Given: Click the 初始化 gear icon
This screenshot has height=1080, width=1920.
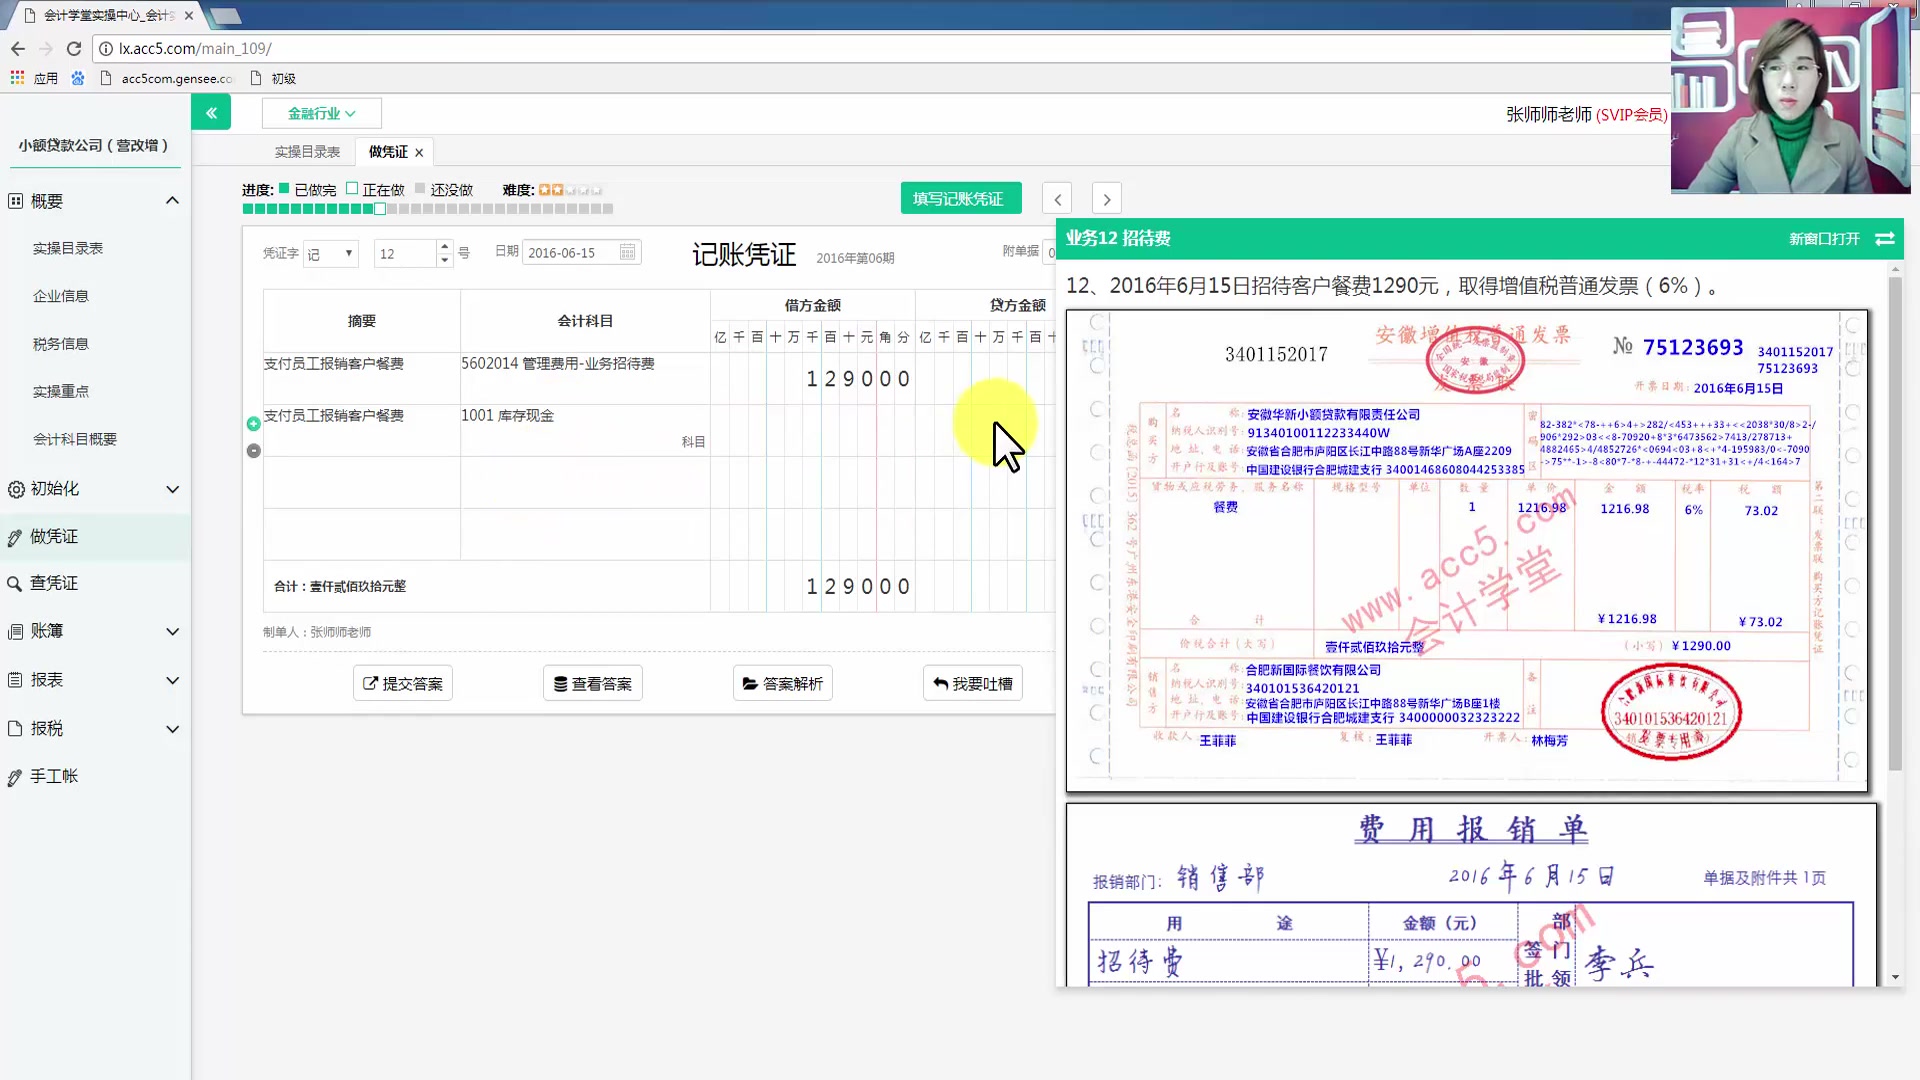Looking at the screenshot, I should coord(14,489).
